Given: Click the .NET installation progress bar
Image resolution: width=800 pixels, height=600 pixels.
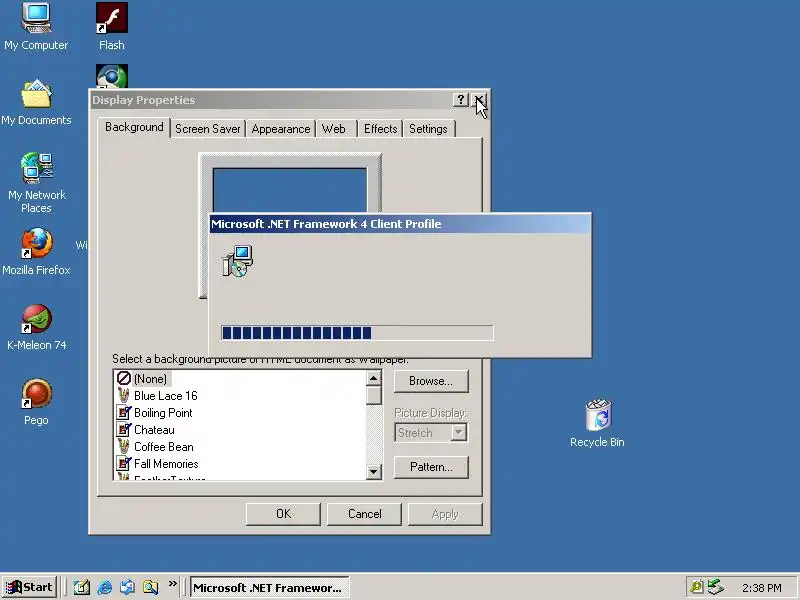Looking at the screenshot, I should click(x=357, y=333).
